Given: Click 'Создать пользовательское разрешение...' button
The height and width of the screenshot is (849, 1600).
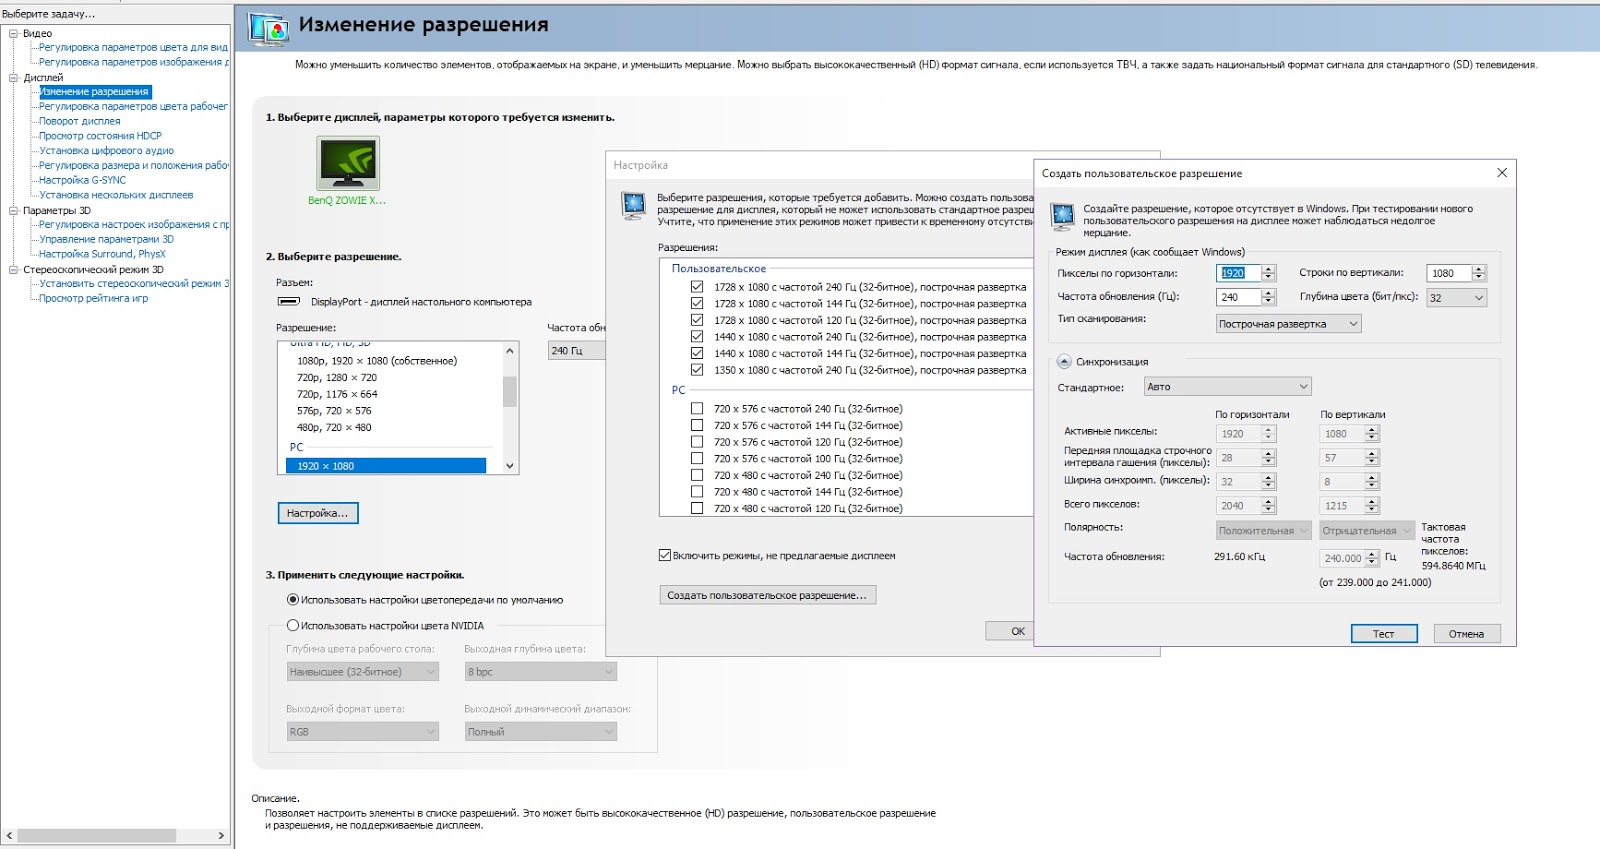Looking at the screenshot, I should [x=767, y=595].
